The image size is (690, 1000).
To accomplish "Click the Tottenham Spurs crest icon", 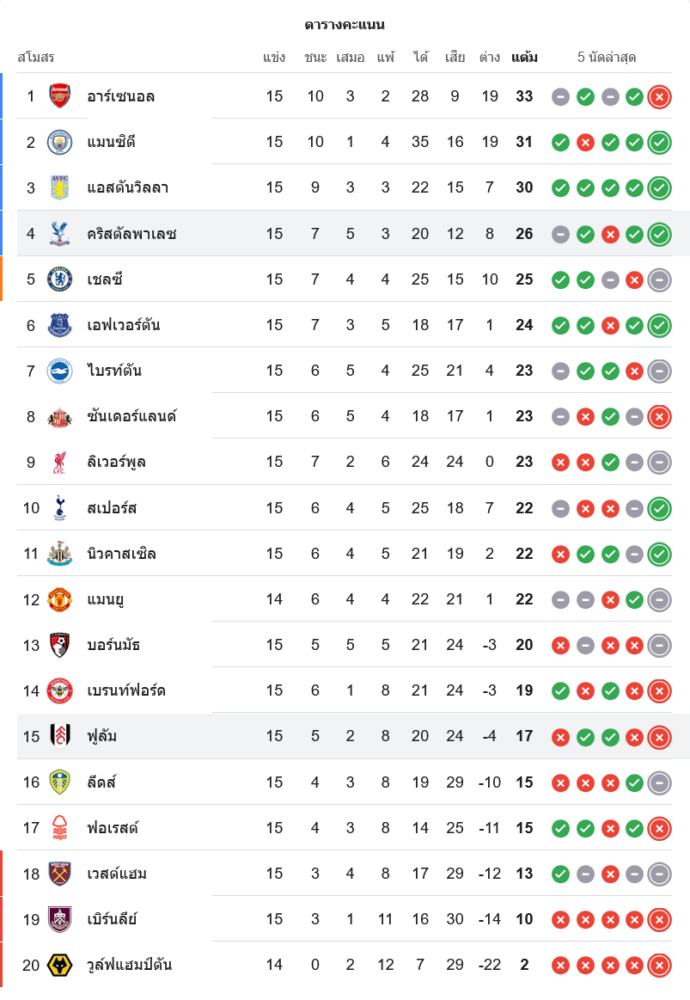I will 60,508.
